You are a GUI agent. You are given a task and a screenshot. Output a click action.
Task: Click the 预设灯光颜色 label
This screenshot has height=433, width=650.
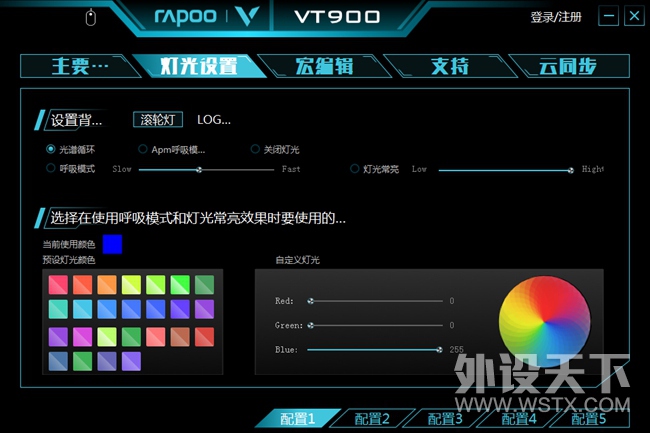pos(69,260)
